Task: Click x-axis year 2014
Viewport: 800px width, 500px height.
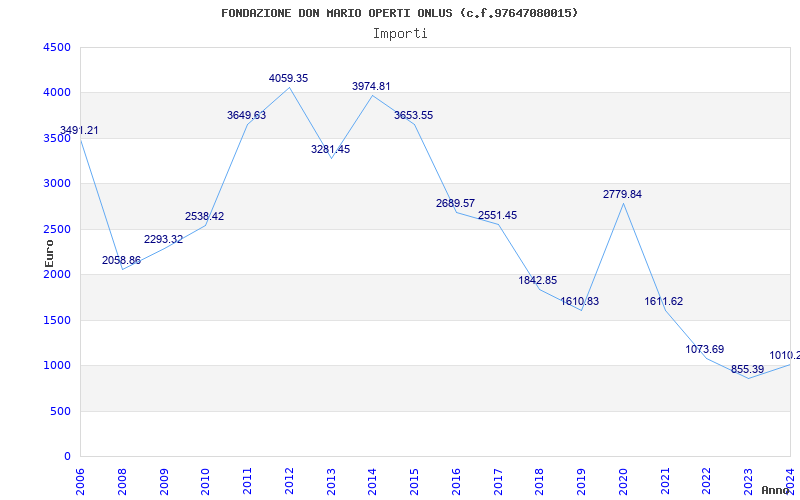Action: tap(373, 482)
